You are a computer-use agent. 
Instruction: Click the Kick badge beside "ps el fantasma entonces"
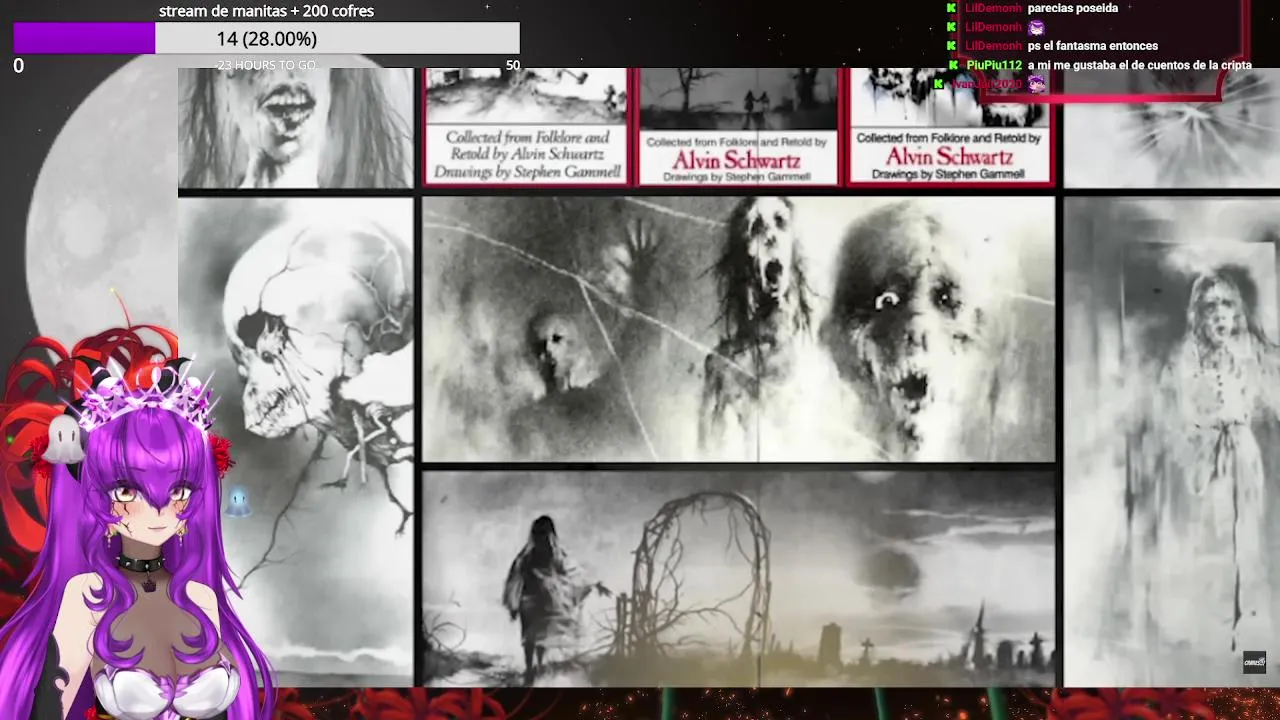tap(952, 46)
